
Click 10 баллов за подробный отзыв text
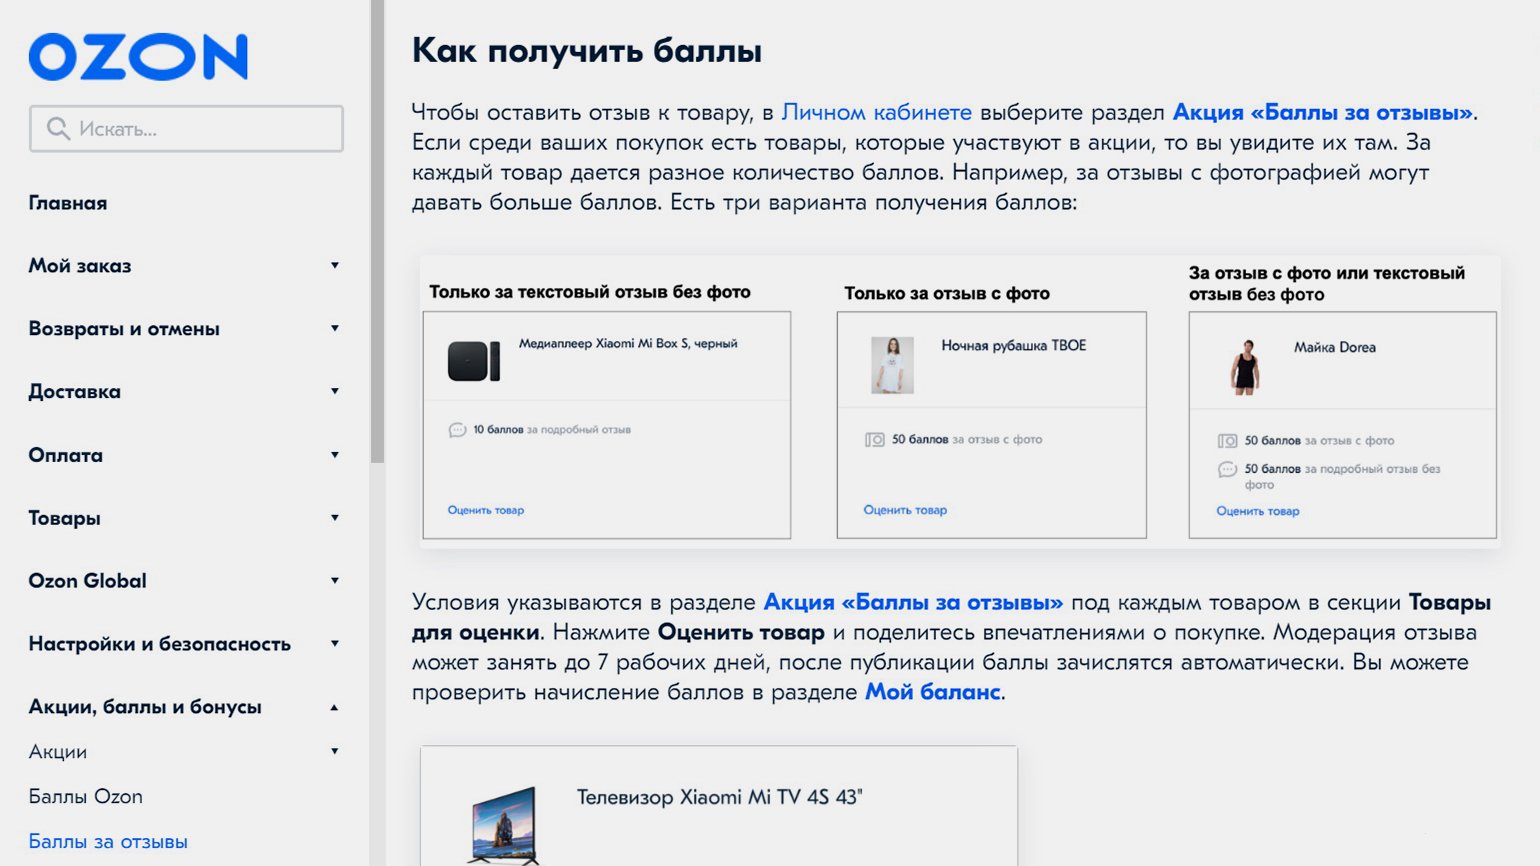pyautogui.click(x=552, y=430)
